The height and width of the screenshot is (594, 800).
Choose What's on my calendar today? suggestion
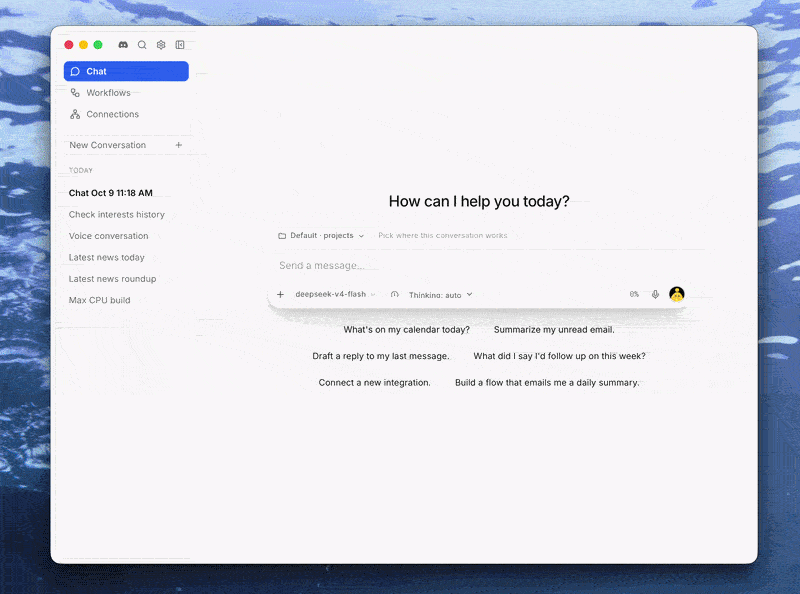tap(407, 330)
